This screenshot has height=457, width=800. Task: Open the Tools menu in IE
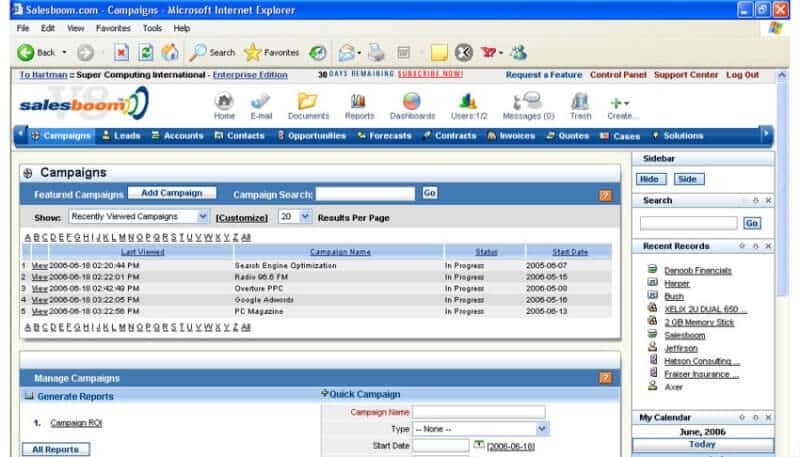click(x=152, y=28)
